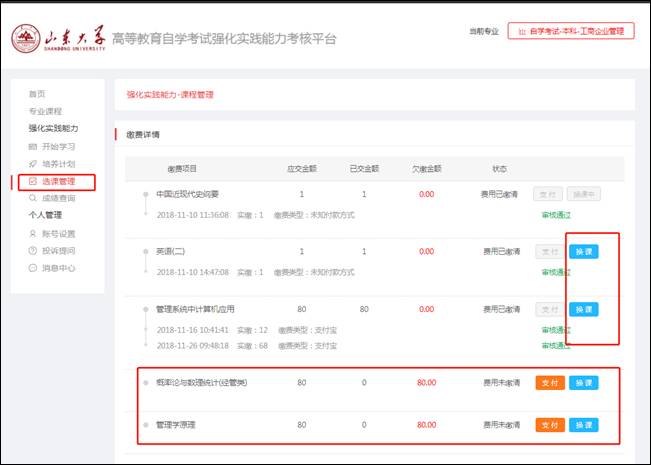The width and height of the screenshot is (651, 465).
Task: Open the 首页 home menu item
Action: pos(36,94)
